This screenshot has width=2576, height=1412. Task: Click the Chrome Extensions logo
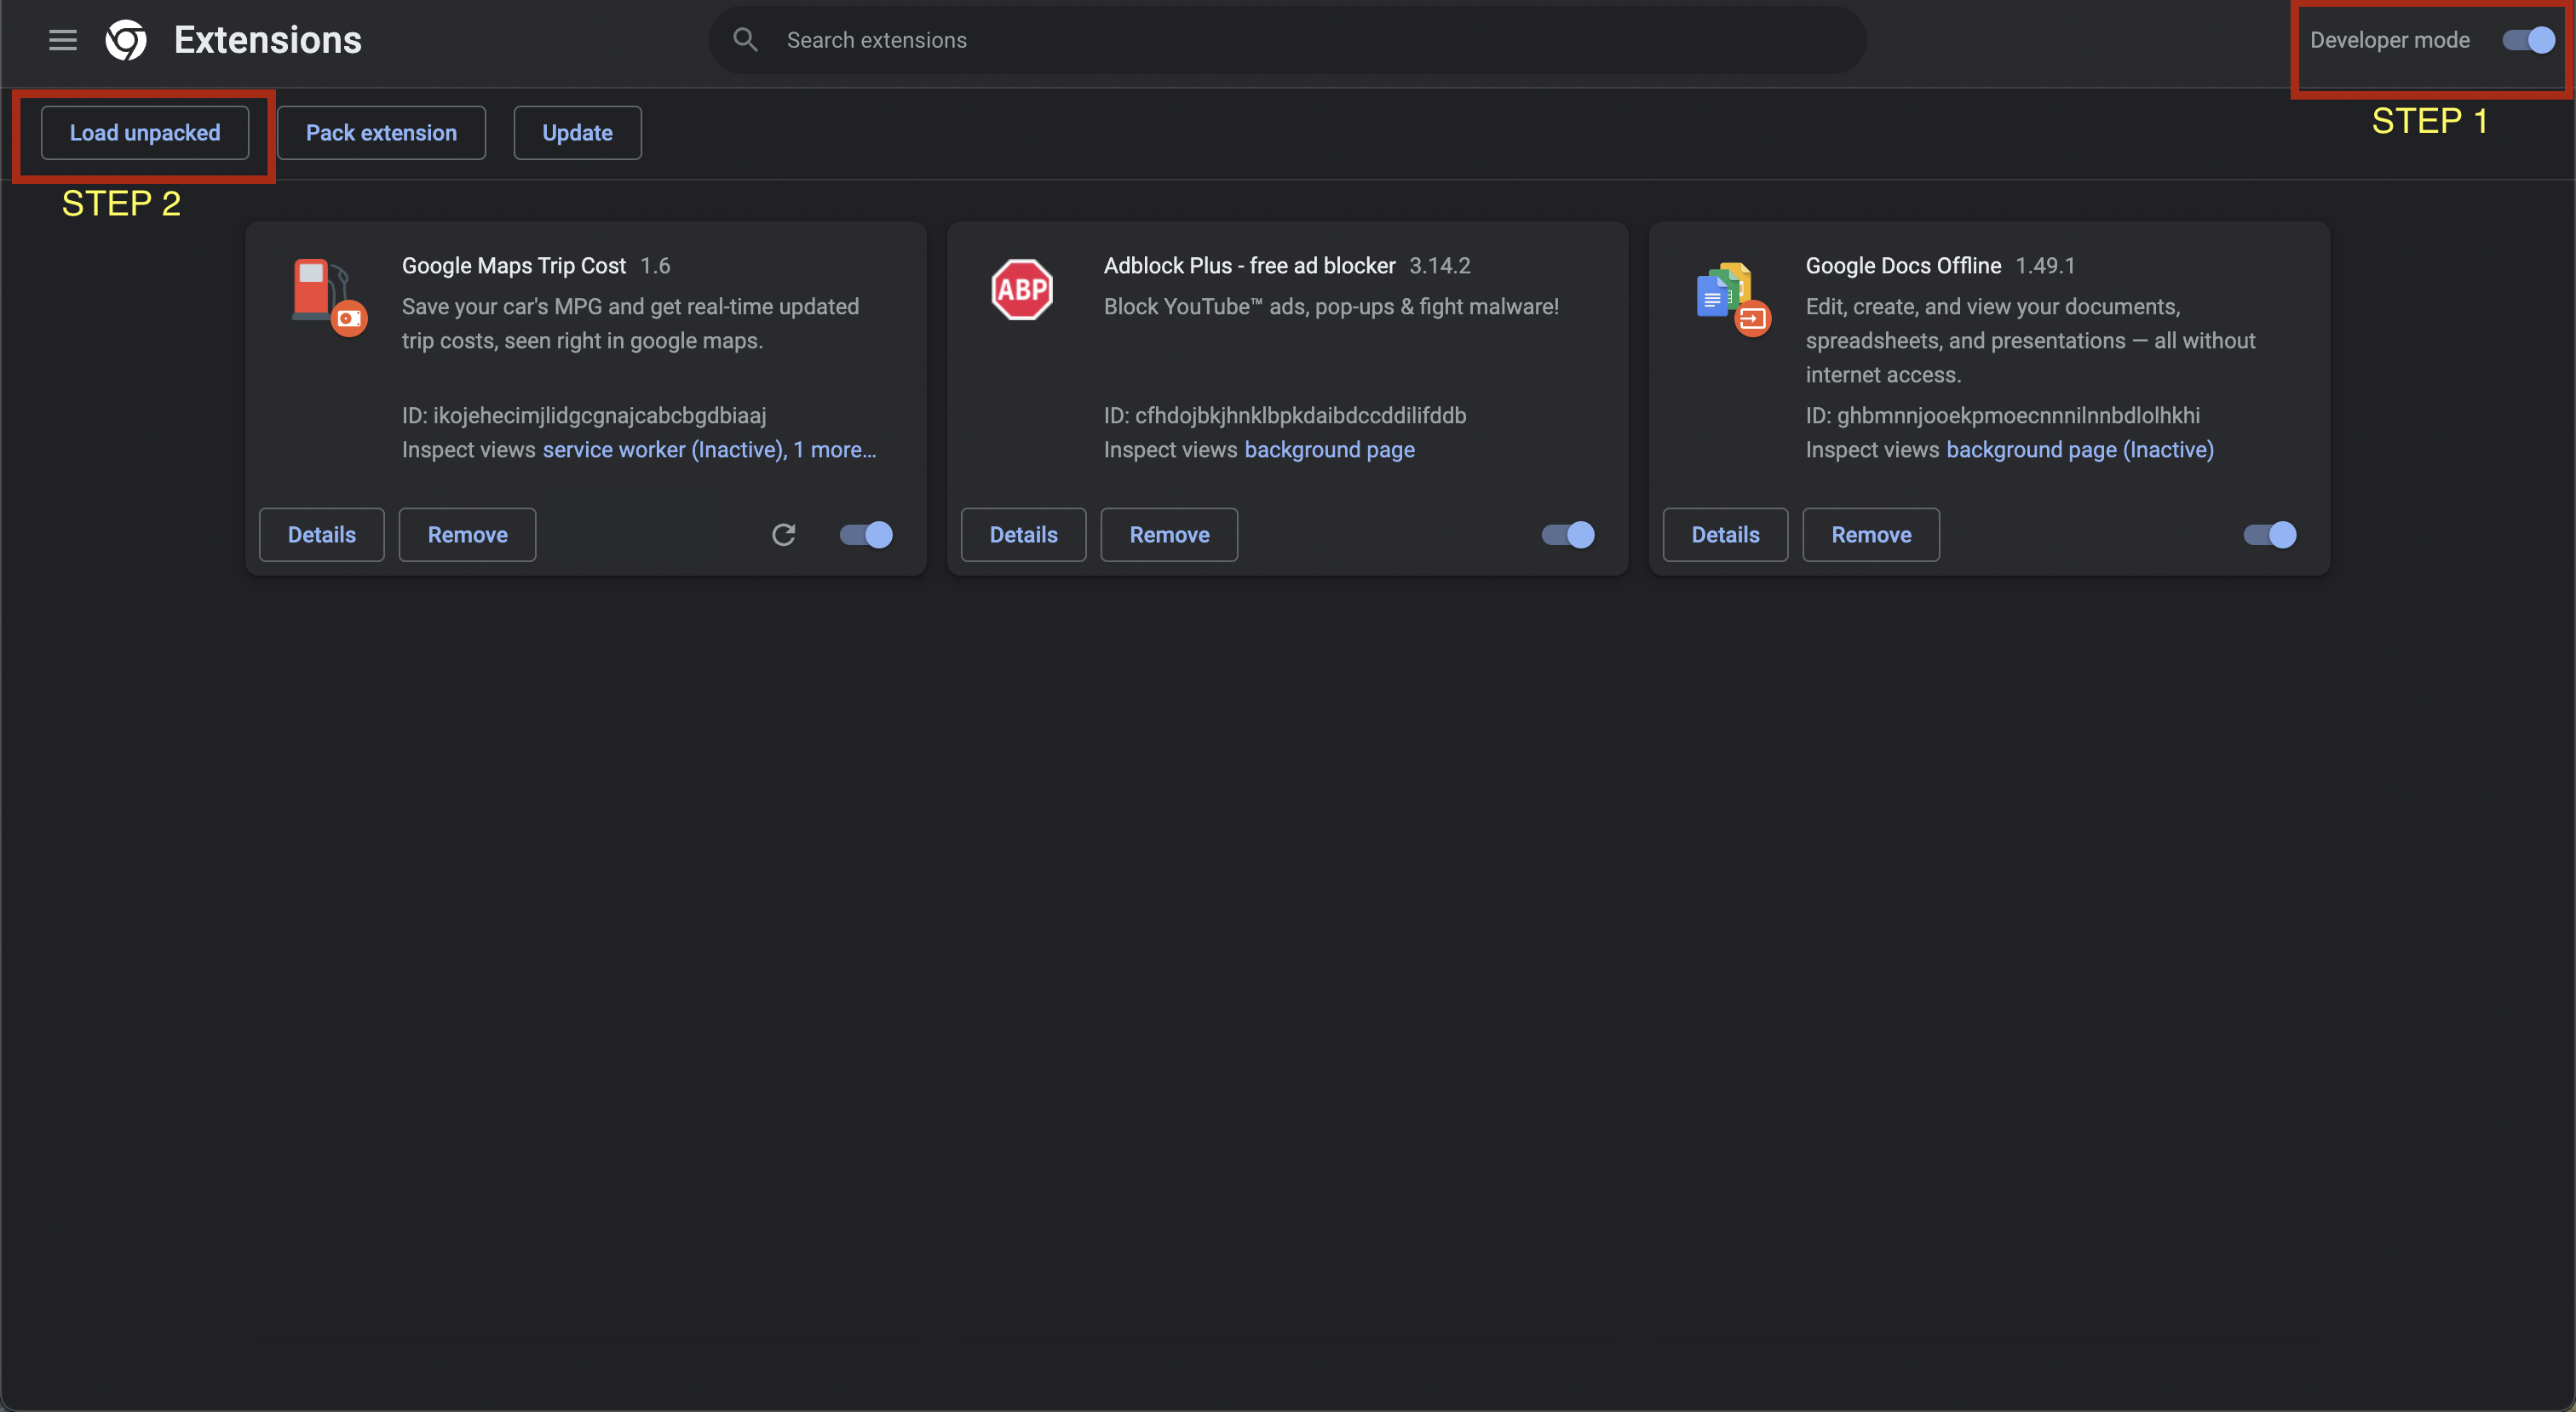click(x=126, y=40)
